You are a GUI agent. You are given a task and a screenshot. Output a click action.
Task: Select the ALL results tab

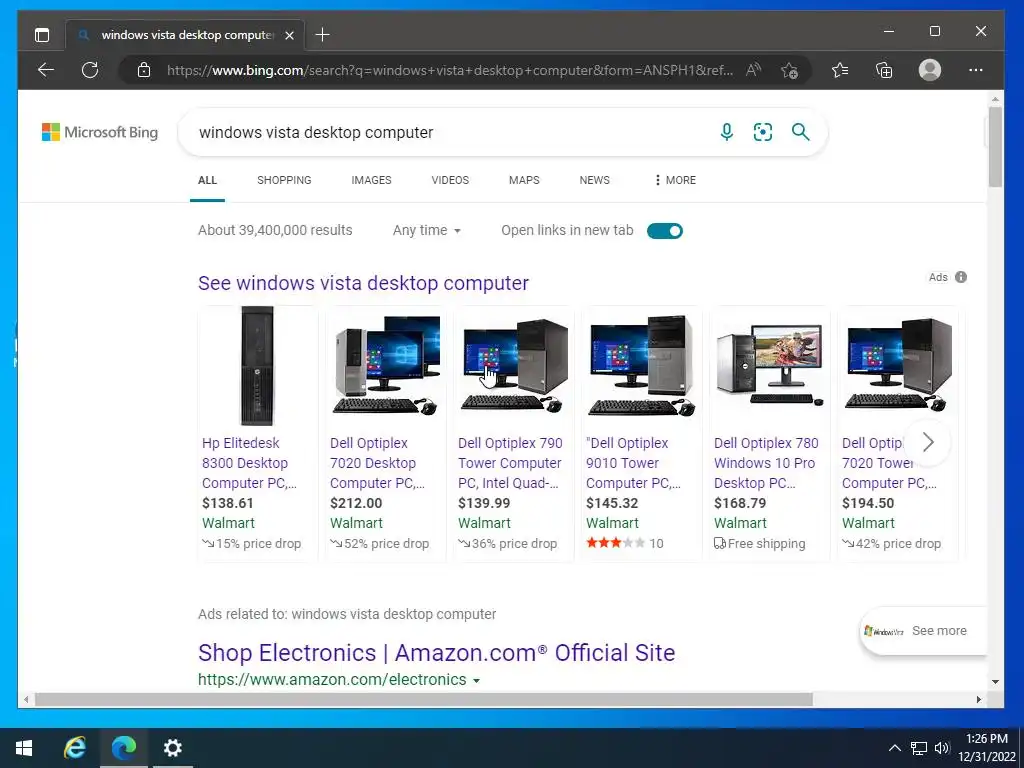pyautogui.click(x=207, y=180)
